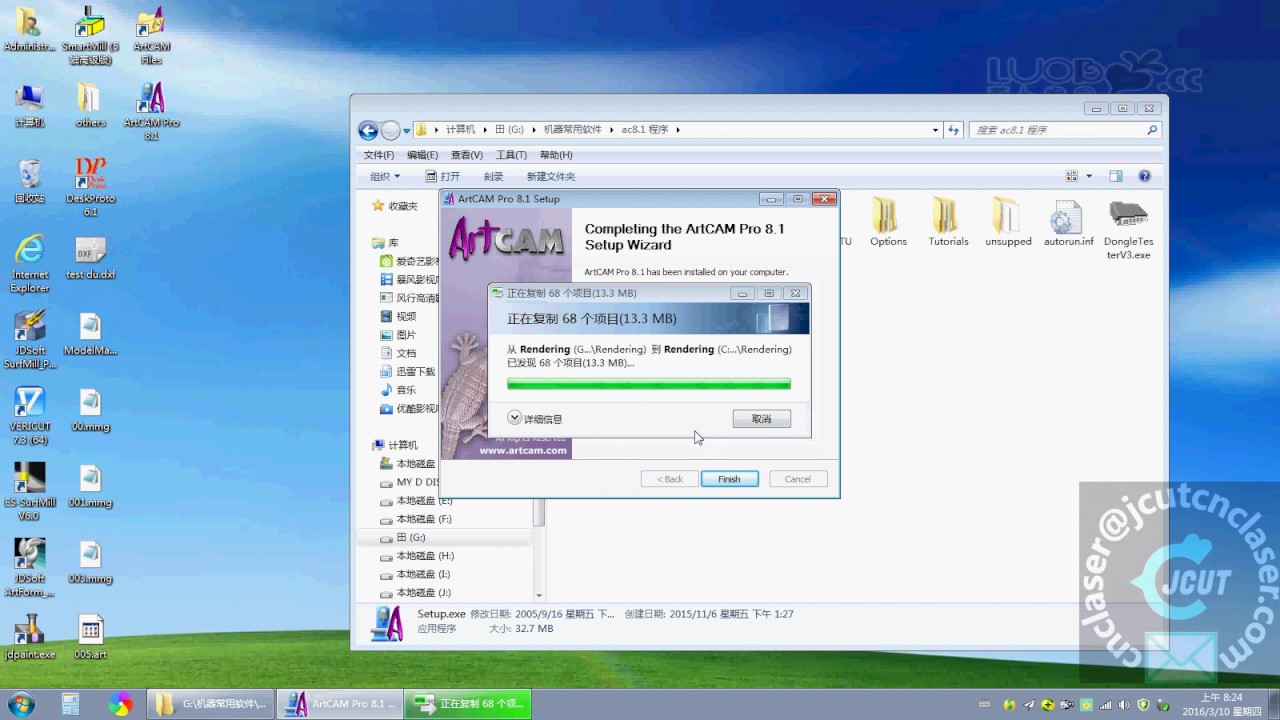Click the Explorer search input field

click(1057, 130)
